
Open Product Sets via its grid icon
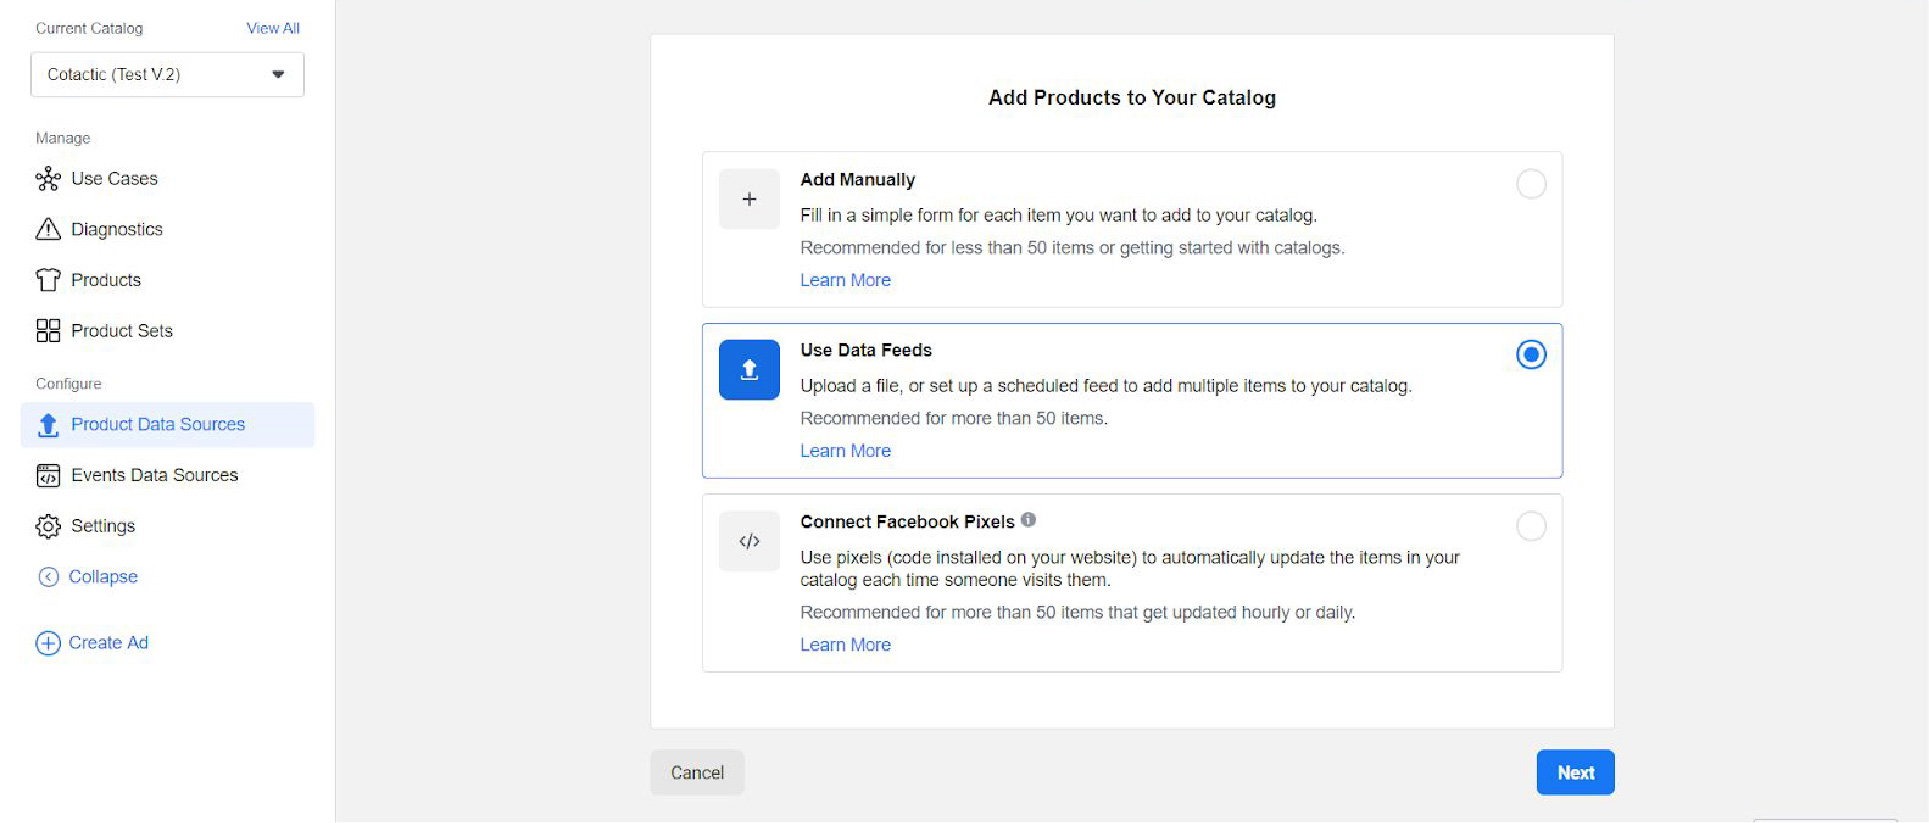coord(47,330)
